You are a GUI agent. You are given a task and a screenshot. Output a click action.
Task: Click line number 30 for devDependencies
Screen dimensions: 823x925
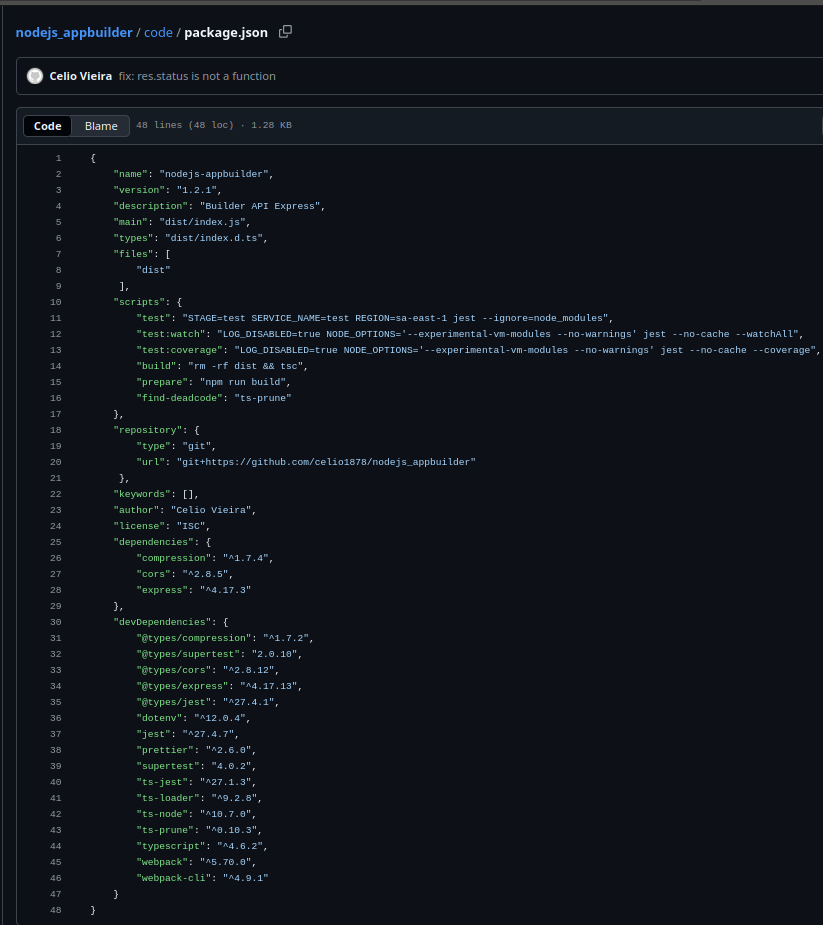pos(56,622)
